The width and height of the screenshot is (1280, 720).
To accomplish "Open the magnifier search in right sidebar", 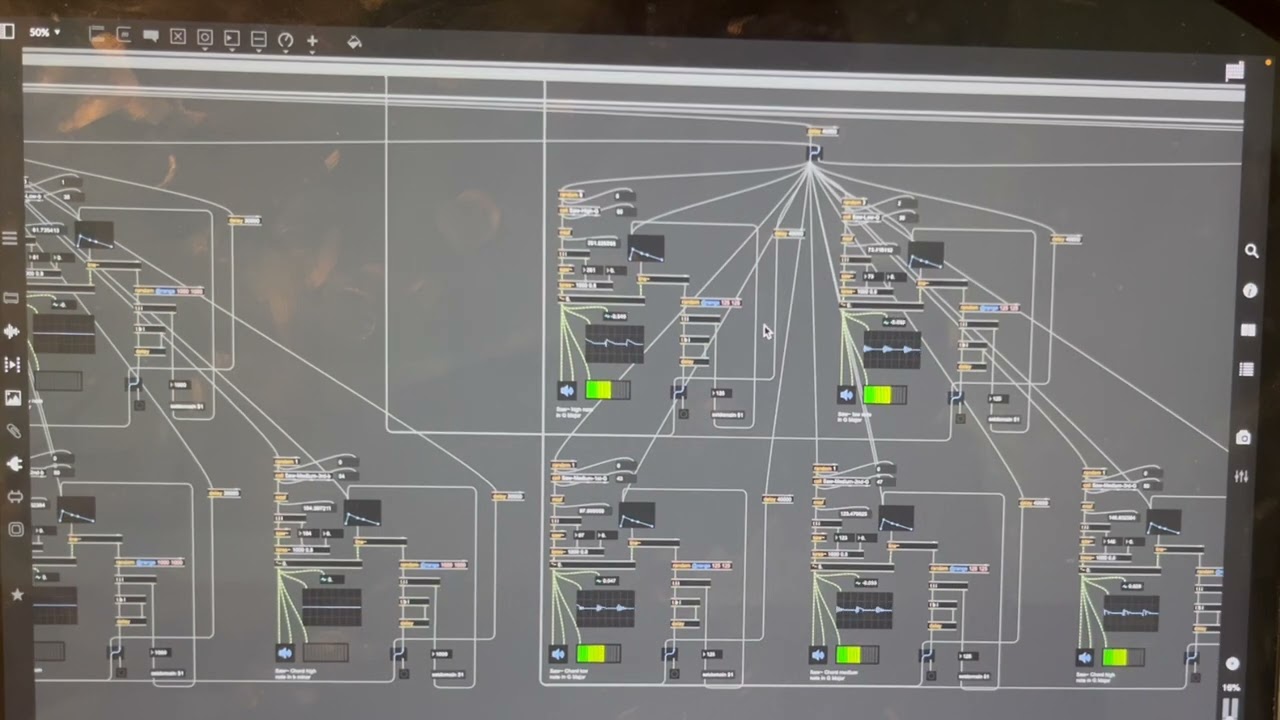I will [x=1251, y=251].
